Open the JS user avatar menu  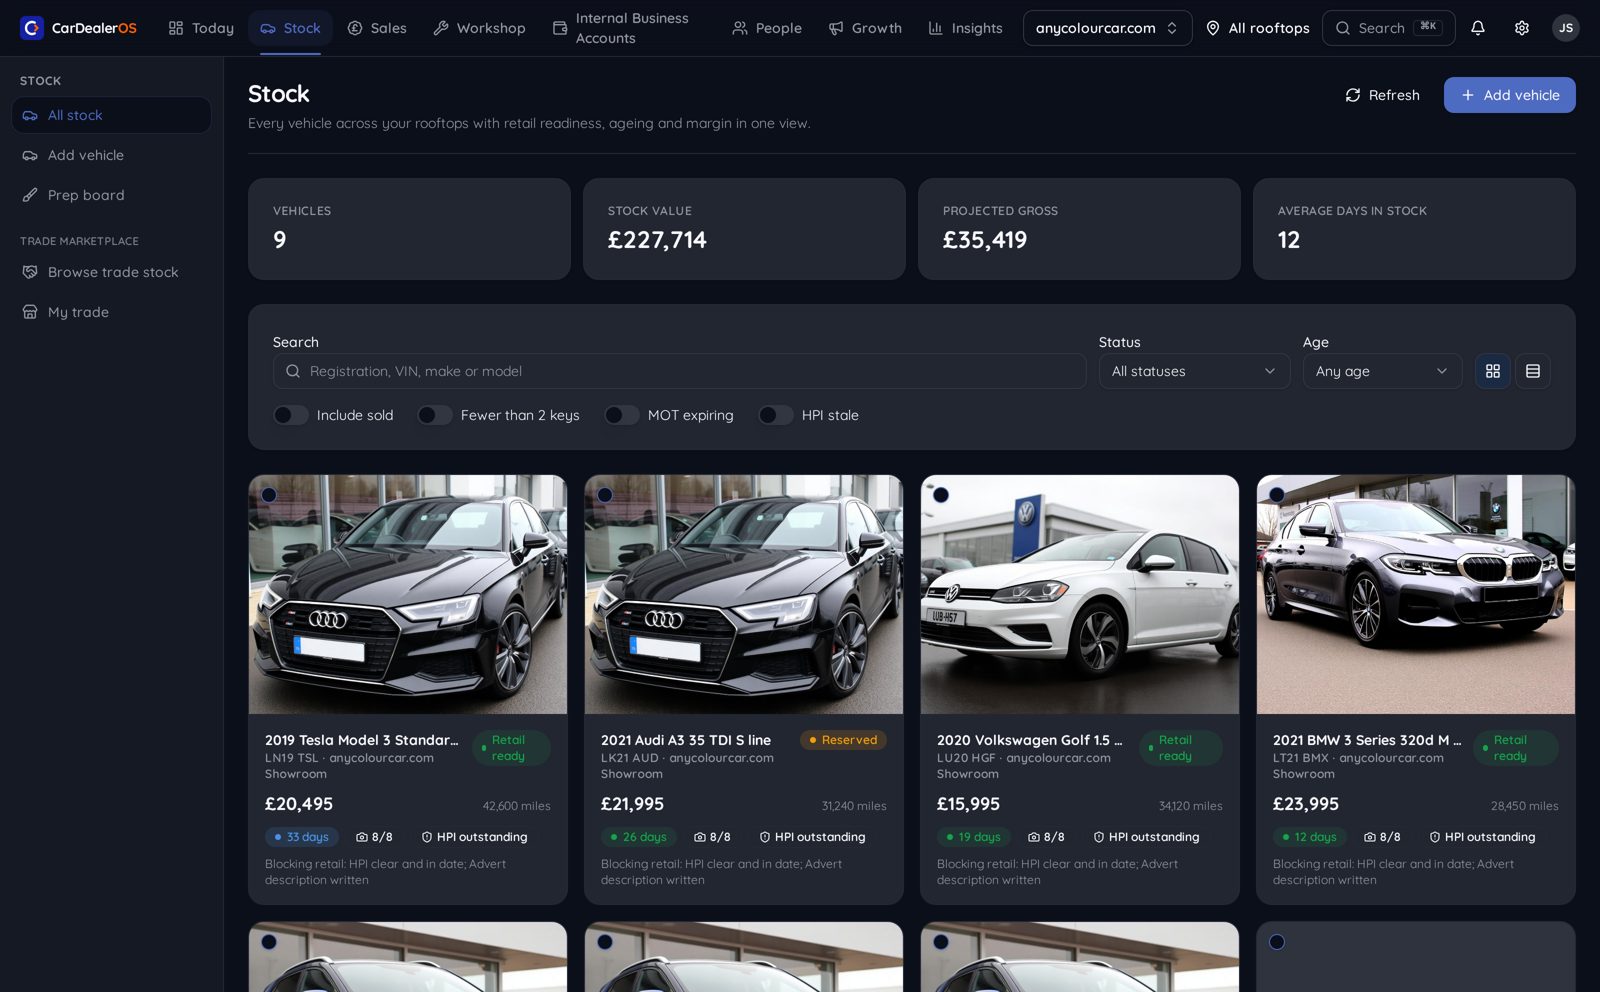[1566, 28]
